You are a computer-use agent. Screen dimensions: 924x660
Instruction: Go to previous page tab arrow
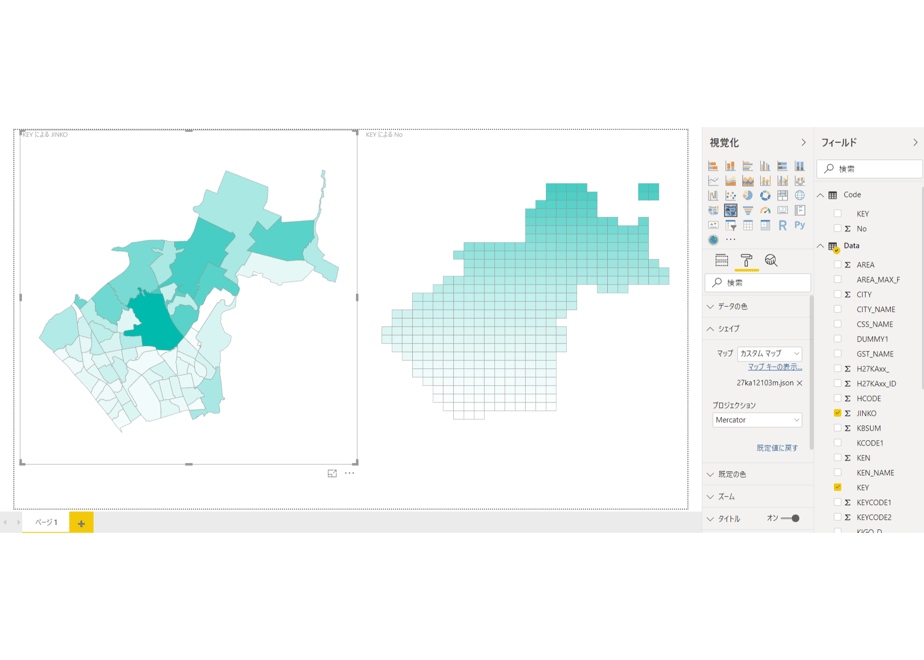tap(5, 522)
